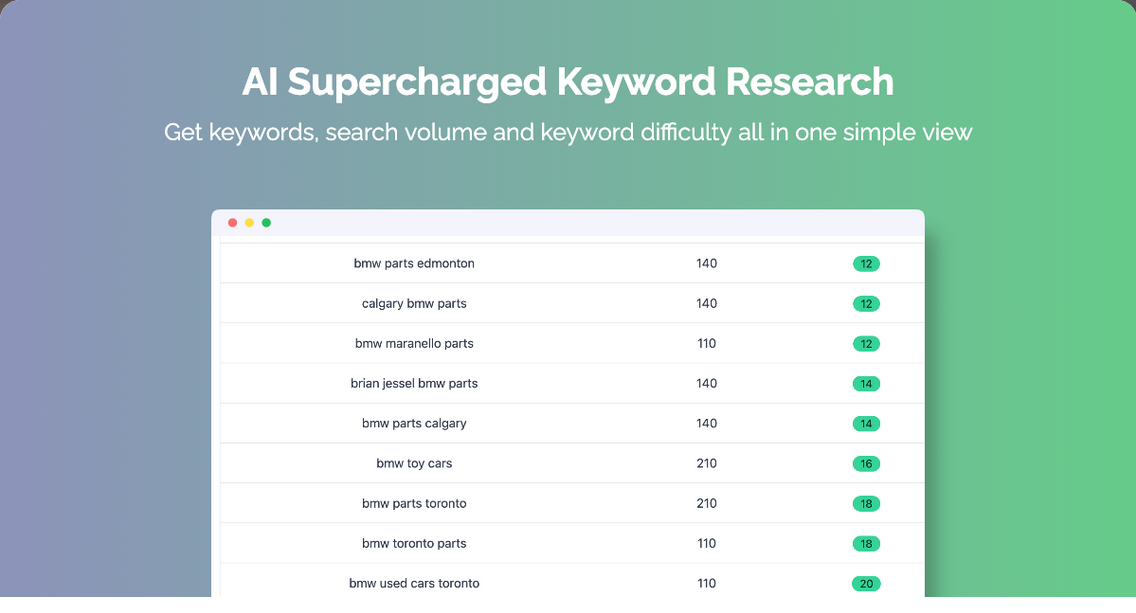Click difficulty badge 12 for bmw maranello parts
Screen dimensions: 1136x613
click(866, 343)
